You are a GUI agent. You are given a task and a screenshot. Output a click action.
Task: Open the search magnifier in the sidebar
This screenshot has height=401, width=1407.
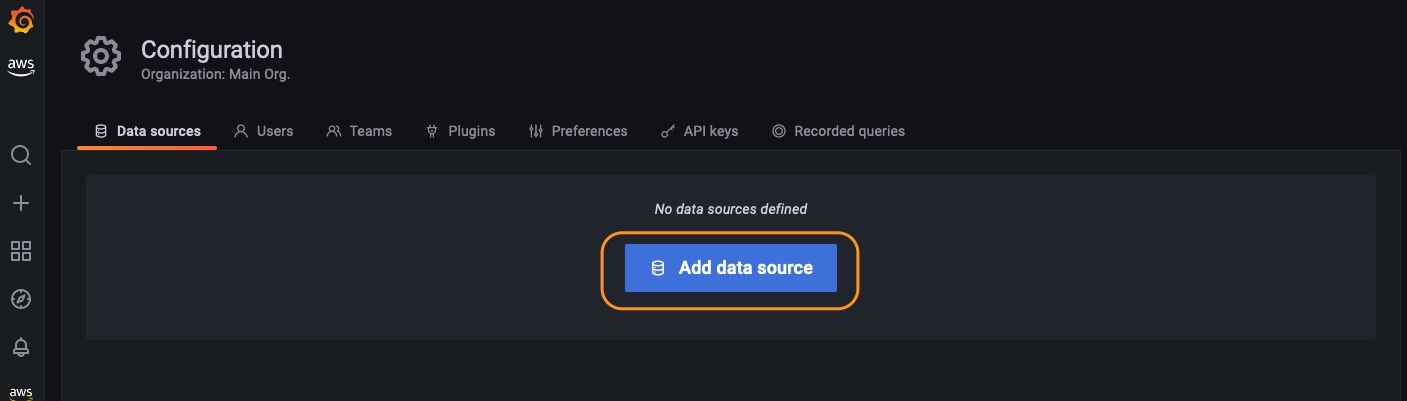click(21, 155)
